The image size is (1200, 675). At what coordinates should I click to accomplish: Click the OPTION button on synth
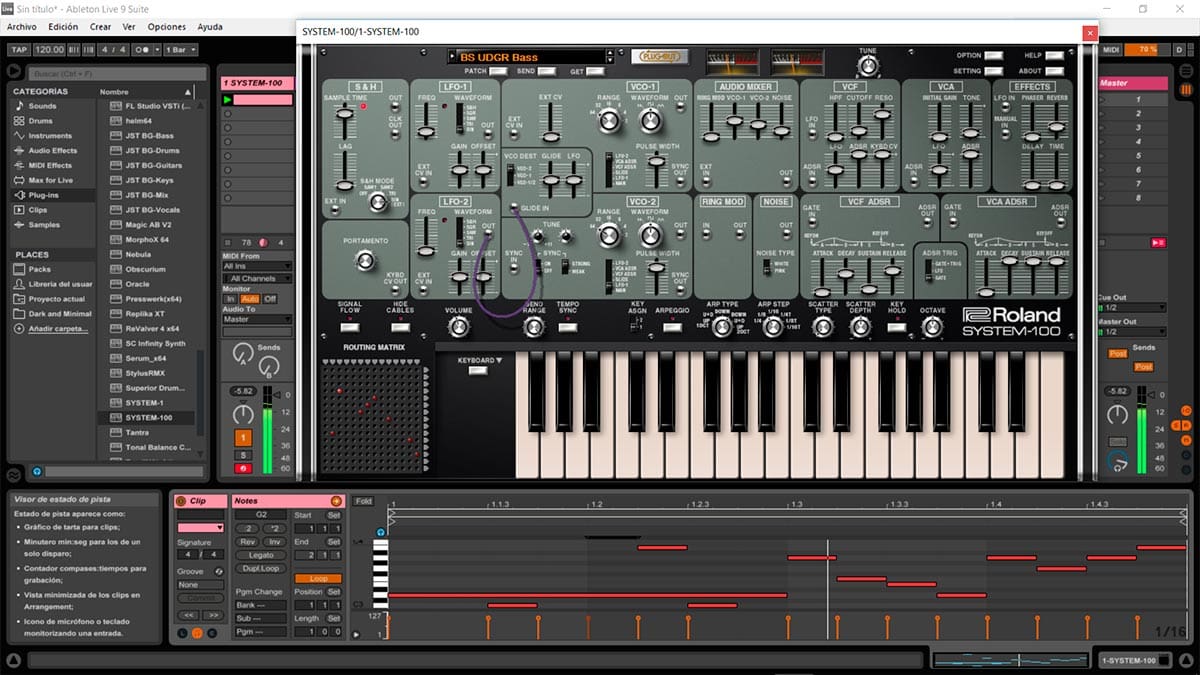point(993,56)
